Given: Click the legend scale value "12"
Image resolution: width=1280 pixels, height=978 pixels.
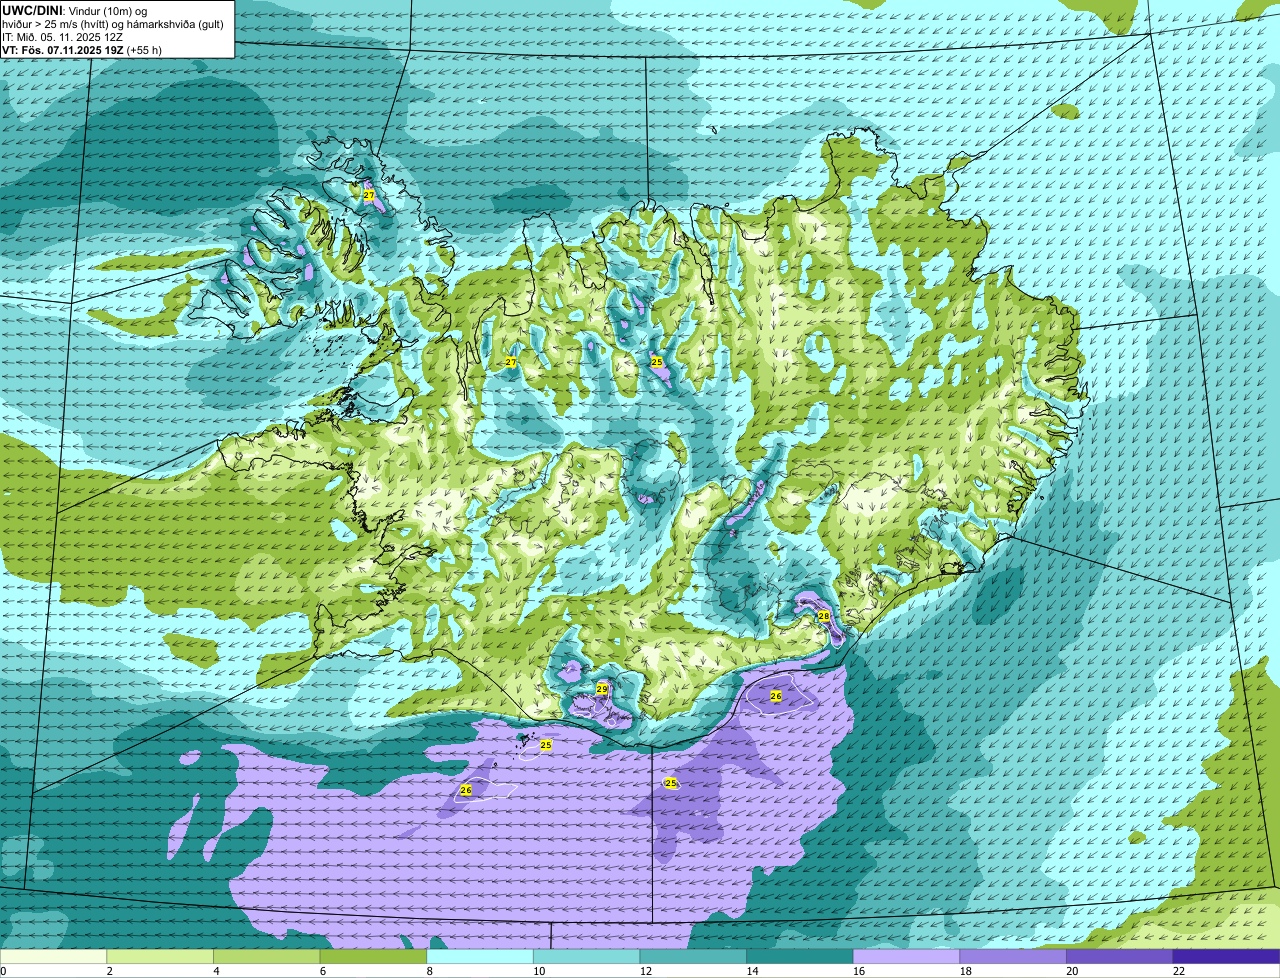Looking at the screenshot, I should pos(646,971).
